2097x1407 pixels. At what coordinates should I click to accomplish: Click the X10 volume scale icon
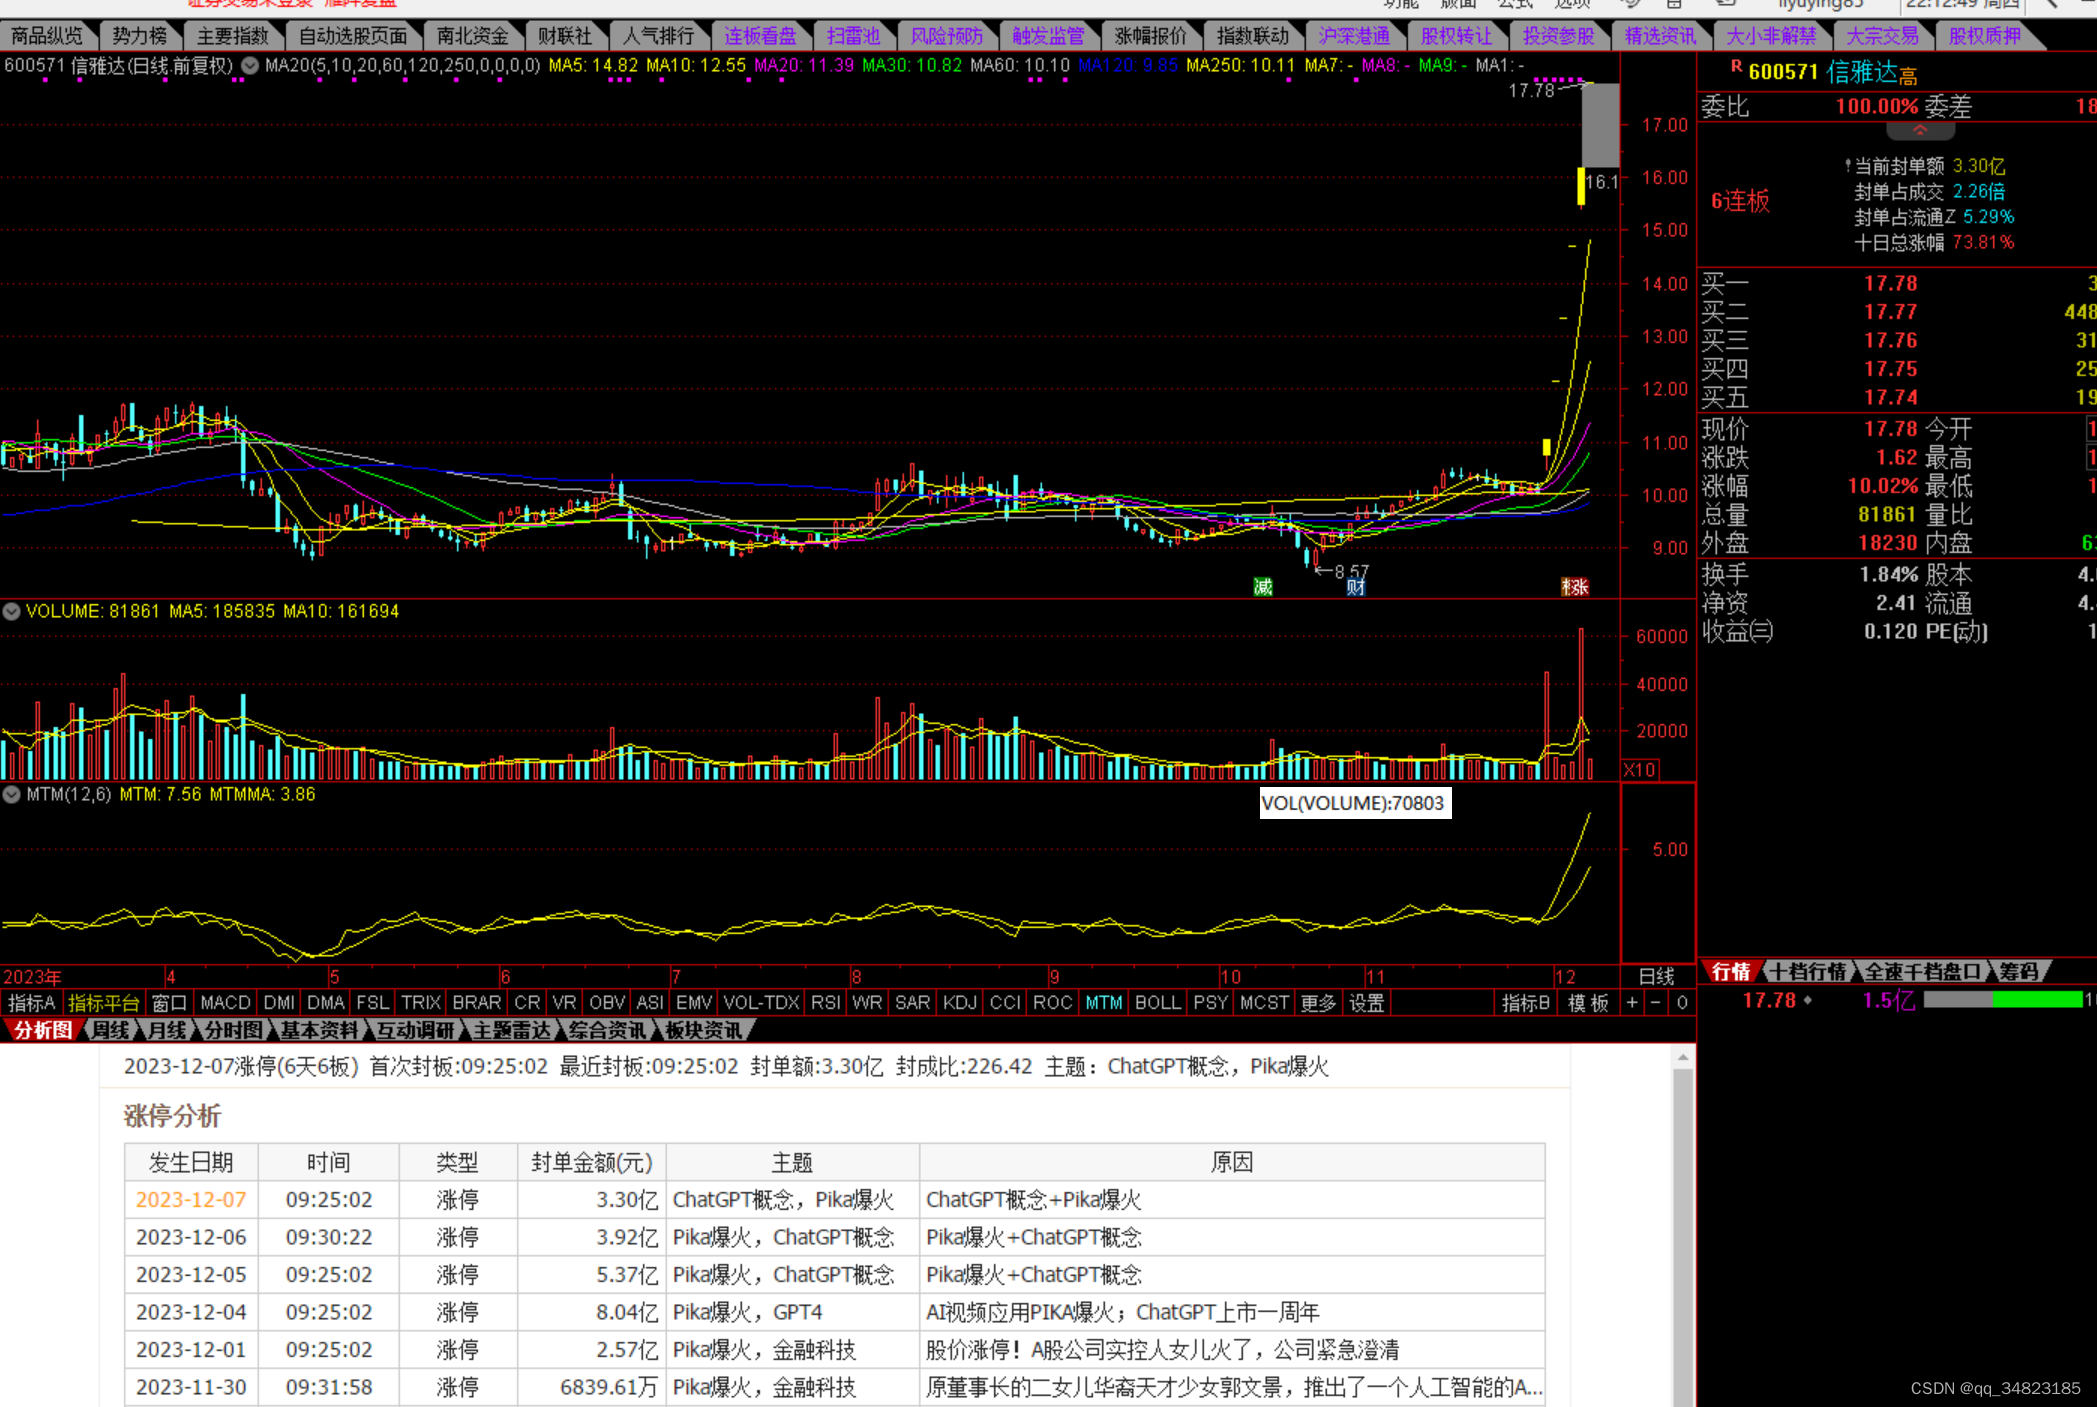point(1640,769)
